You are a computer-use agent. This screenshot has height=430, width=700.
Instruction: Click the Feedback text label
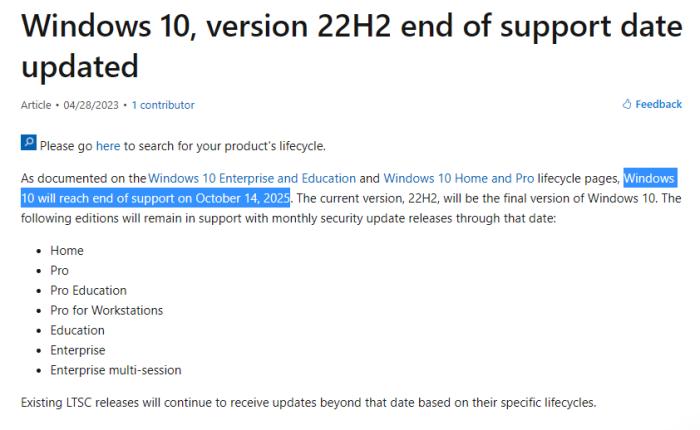tap(658, 104)
